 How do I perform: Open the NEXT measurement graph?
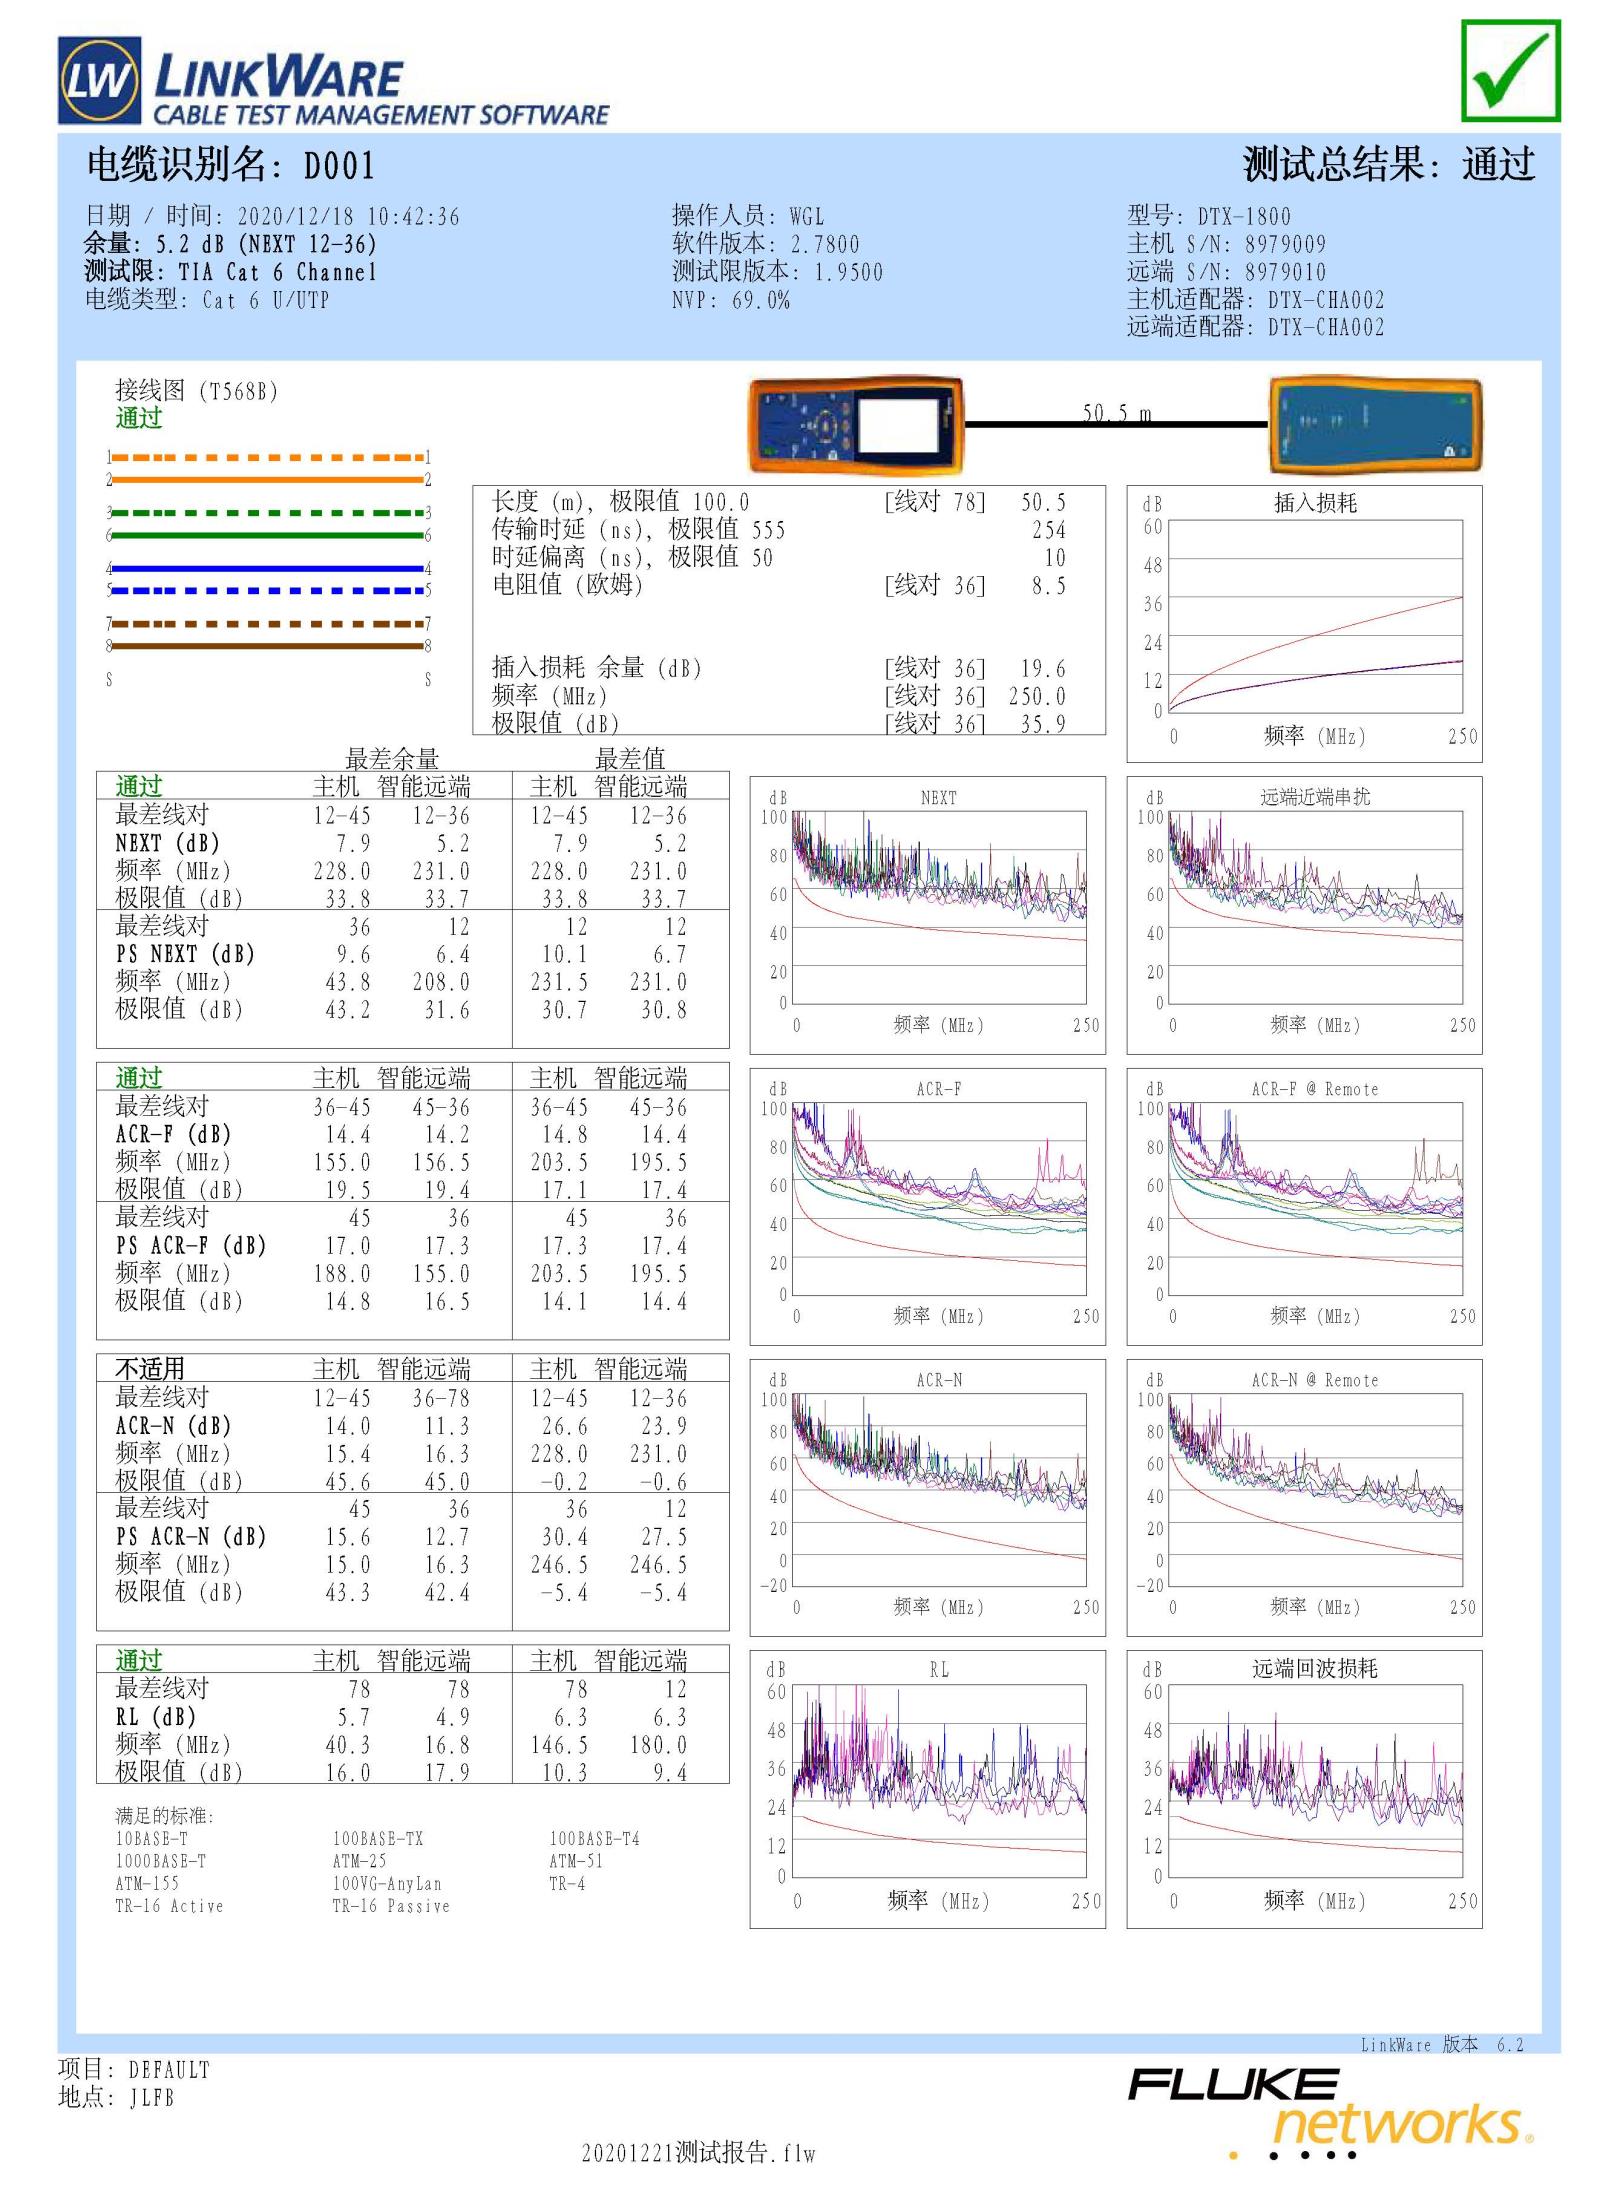[930, 910]
